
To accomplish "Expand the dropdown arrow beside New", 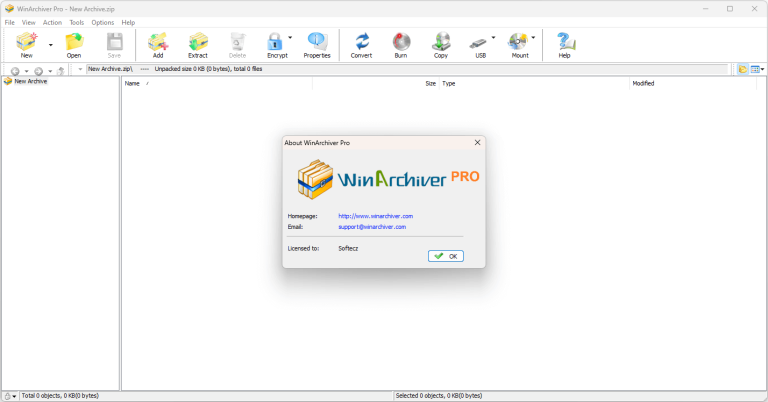I will (x=50, y=38).
